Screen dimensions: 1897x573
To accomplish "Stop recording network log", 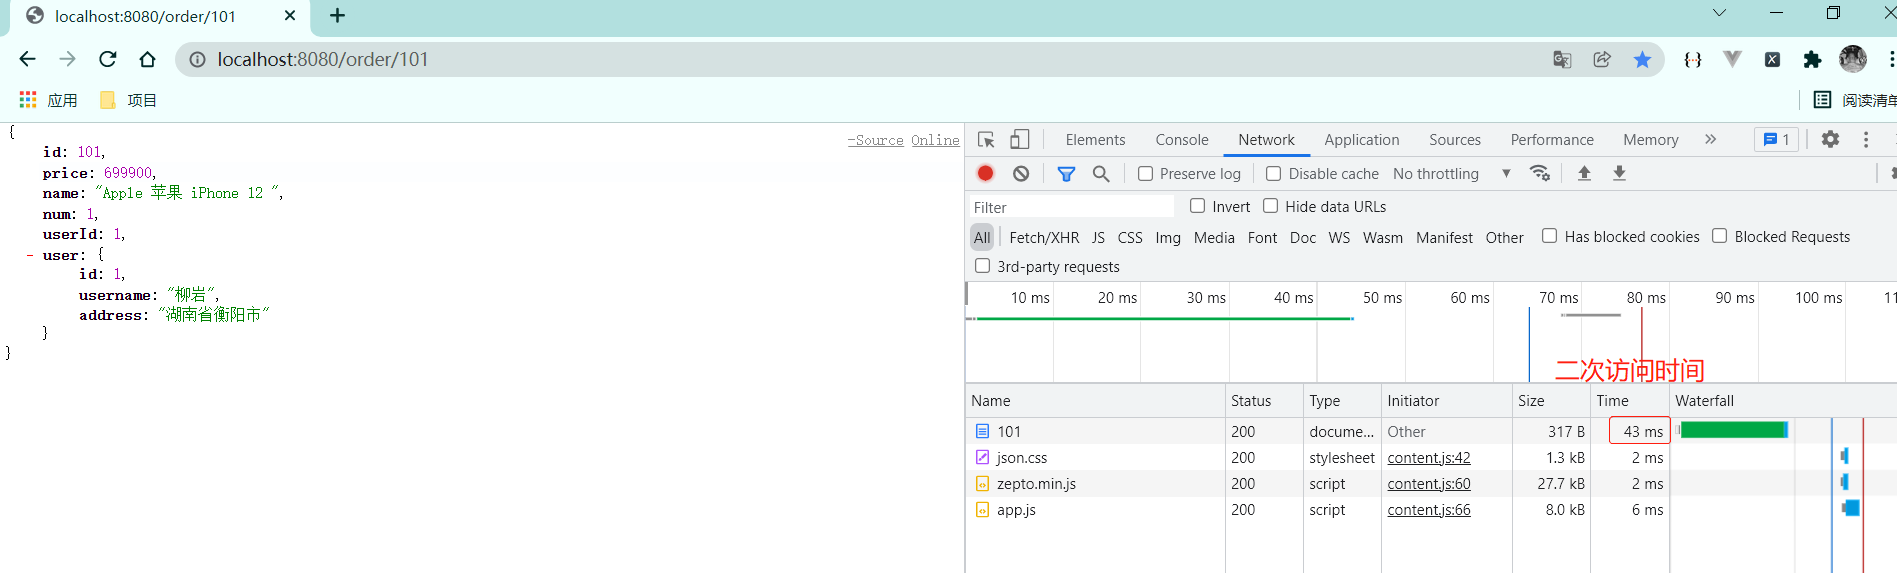I will pyautogui.click(x=985, y=173).
